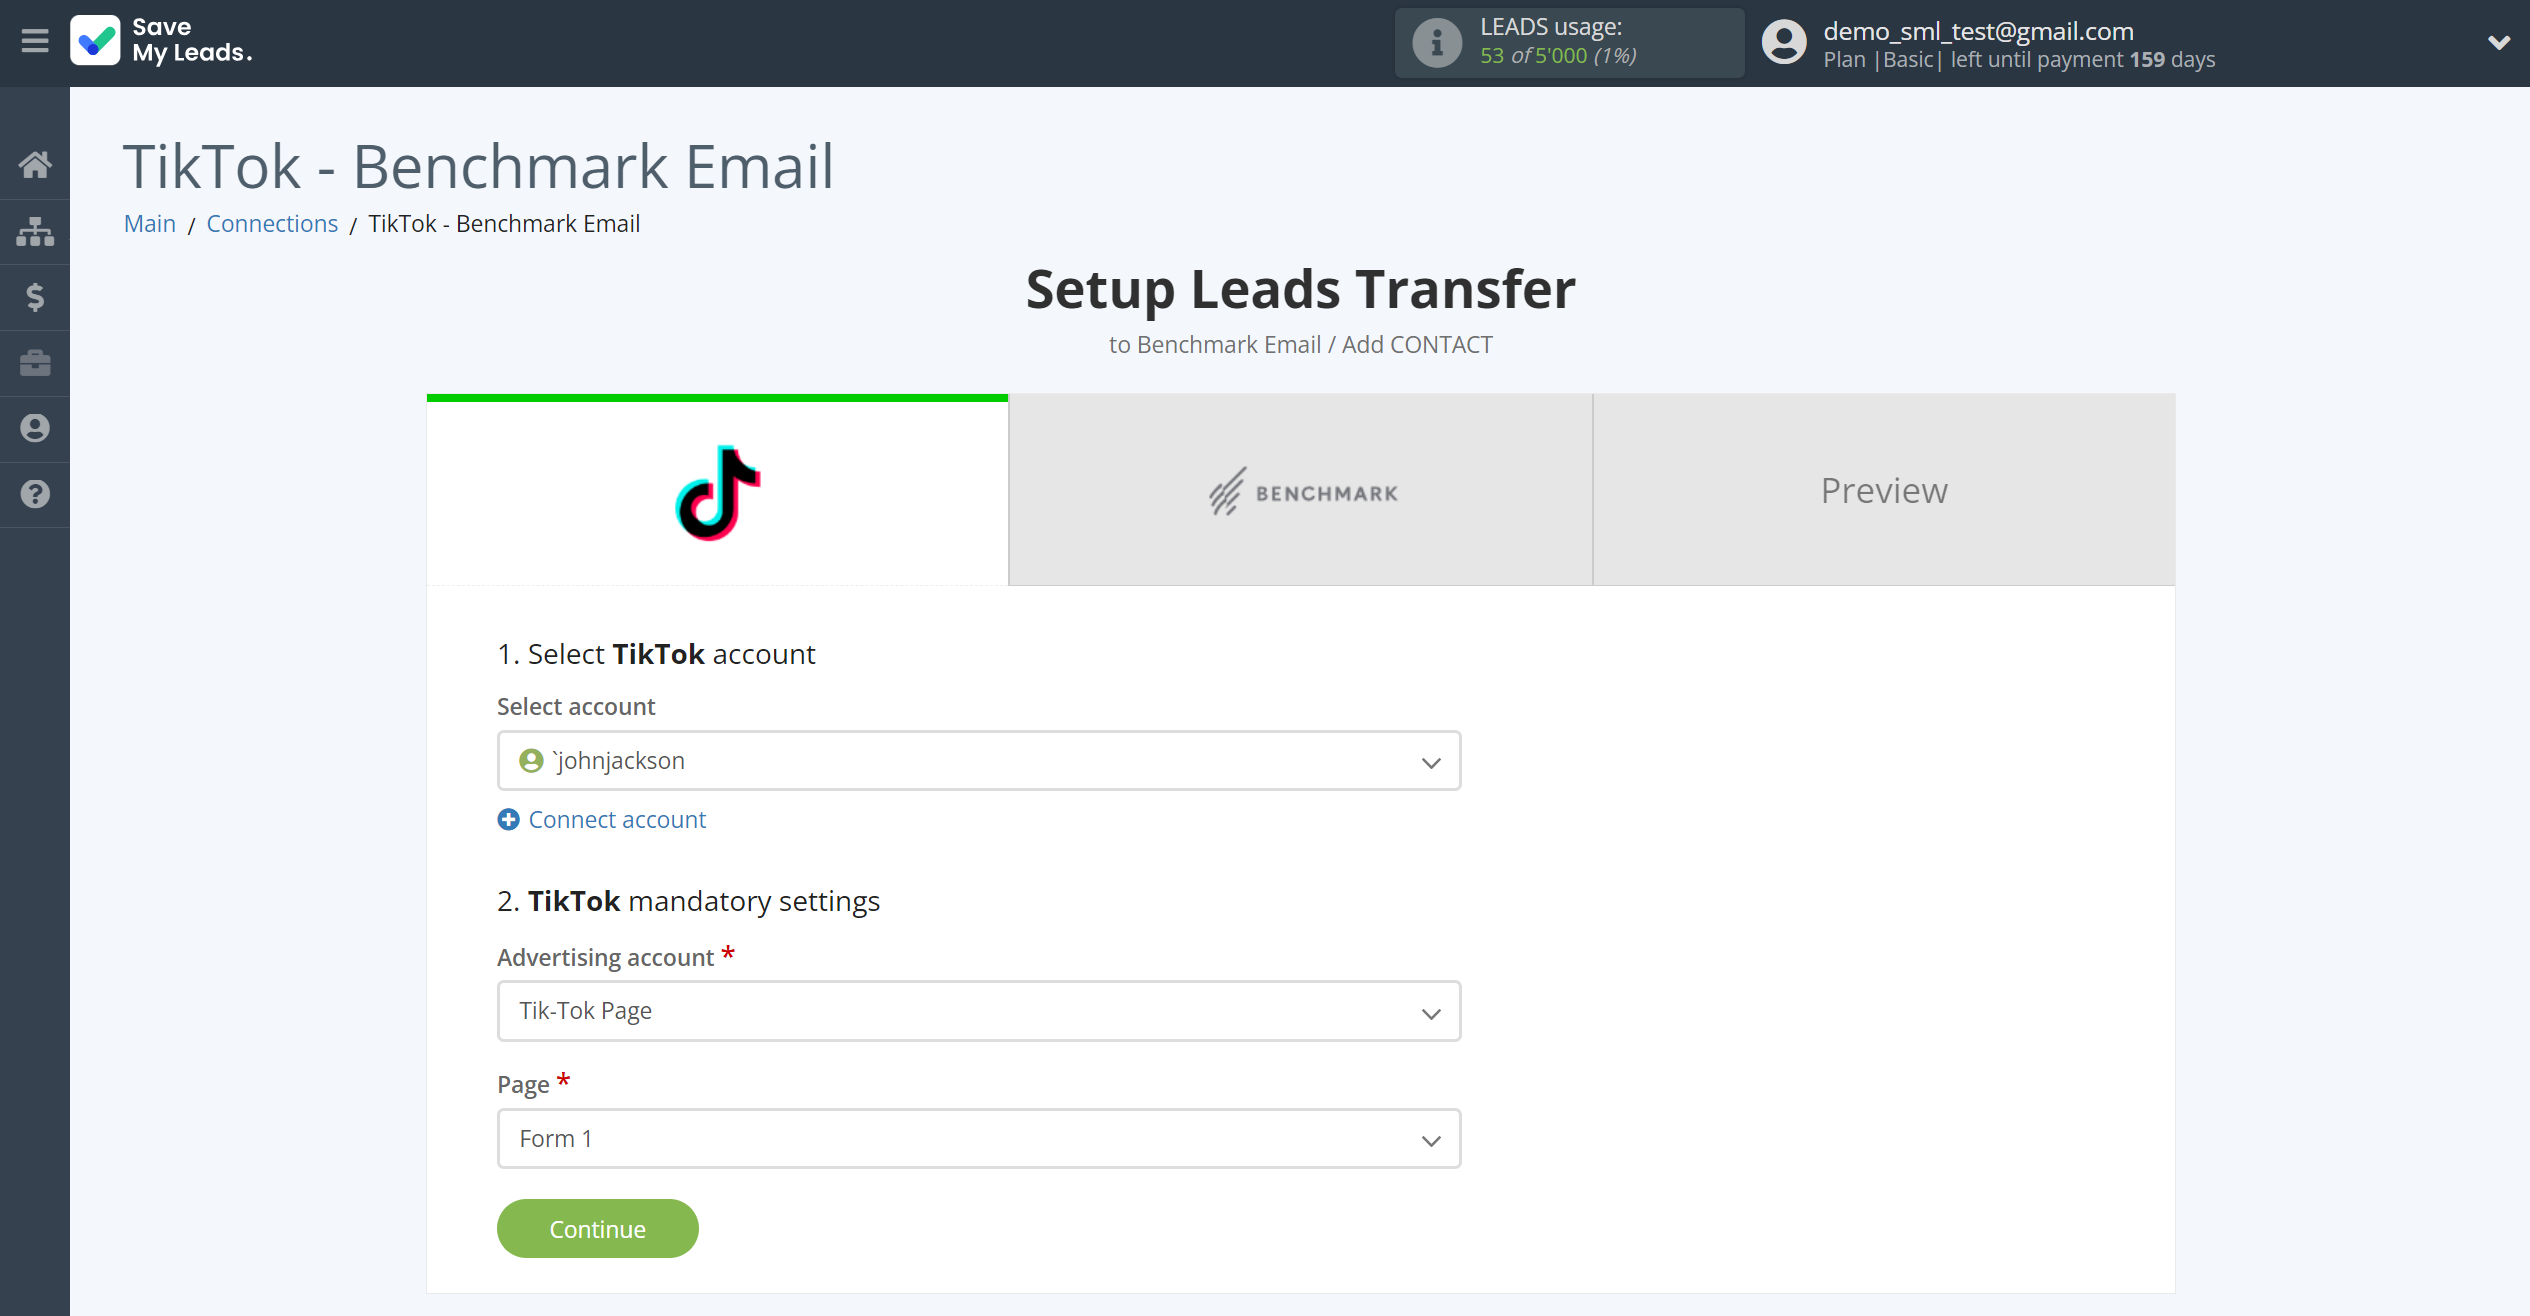This screenshot has width=2530, height=1316.
Task: Click Connect account link below account selector
Action: [x=602, y=819]
